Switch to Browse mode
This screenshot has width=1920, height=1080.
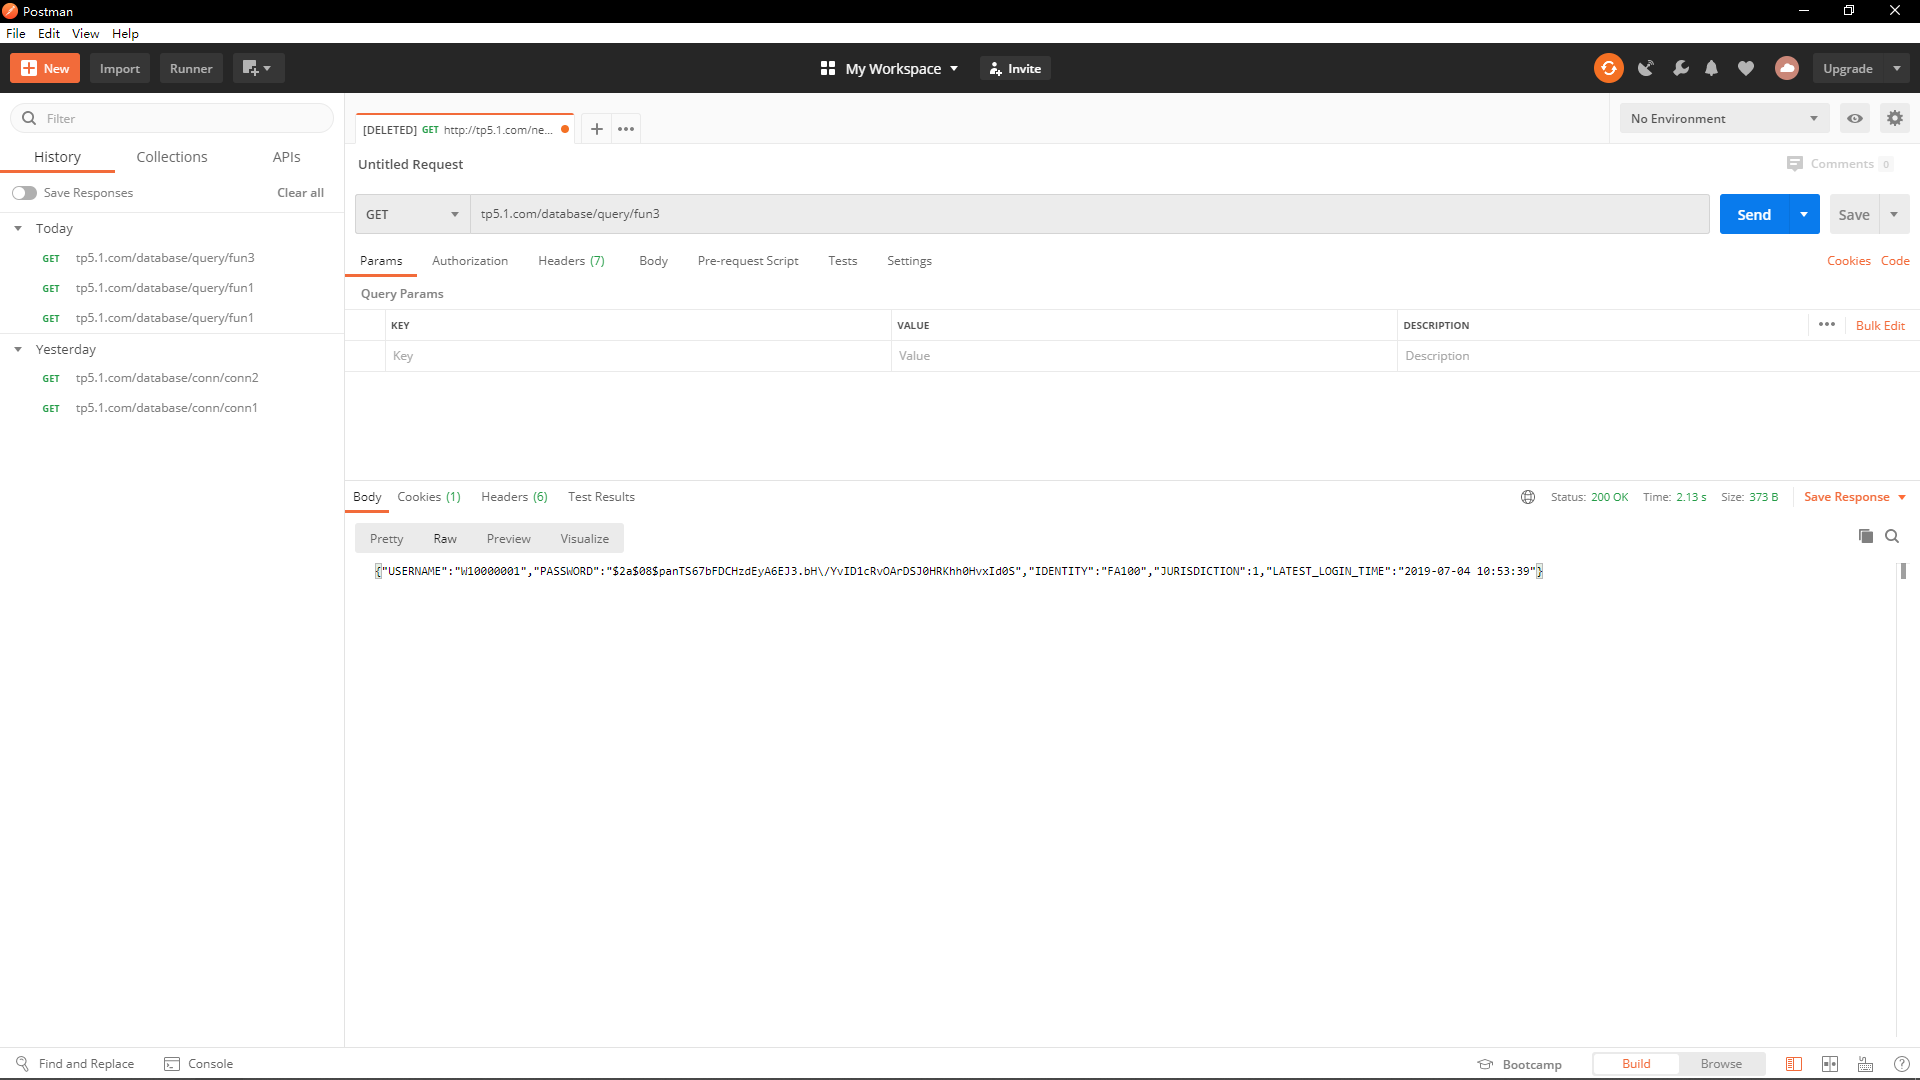tap(1721, 1064)
